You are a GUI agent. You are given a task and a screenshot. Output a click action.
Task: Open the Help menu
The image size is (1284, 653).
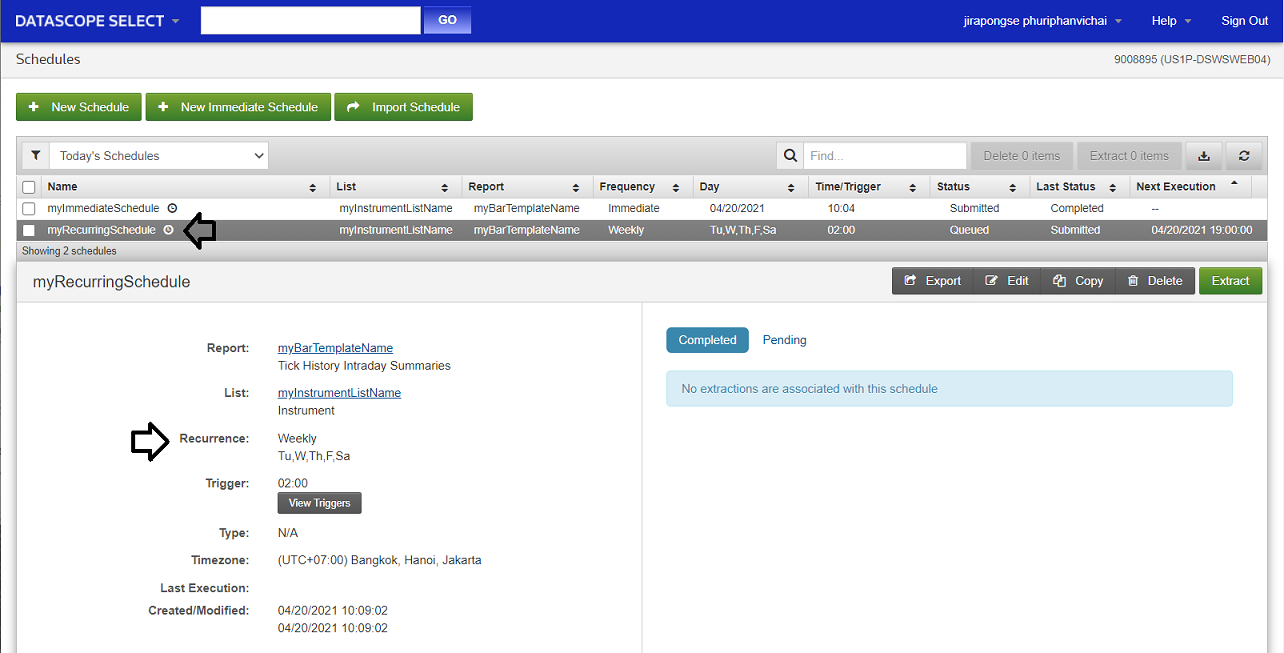tap(1171, 21)
